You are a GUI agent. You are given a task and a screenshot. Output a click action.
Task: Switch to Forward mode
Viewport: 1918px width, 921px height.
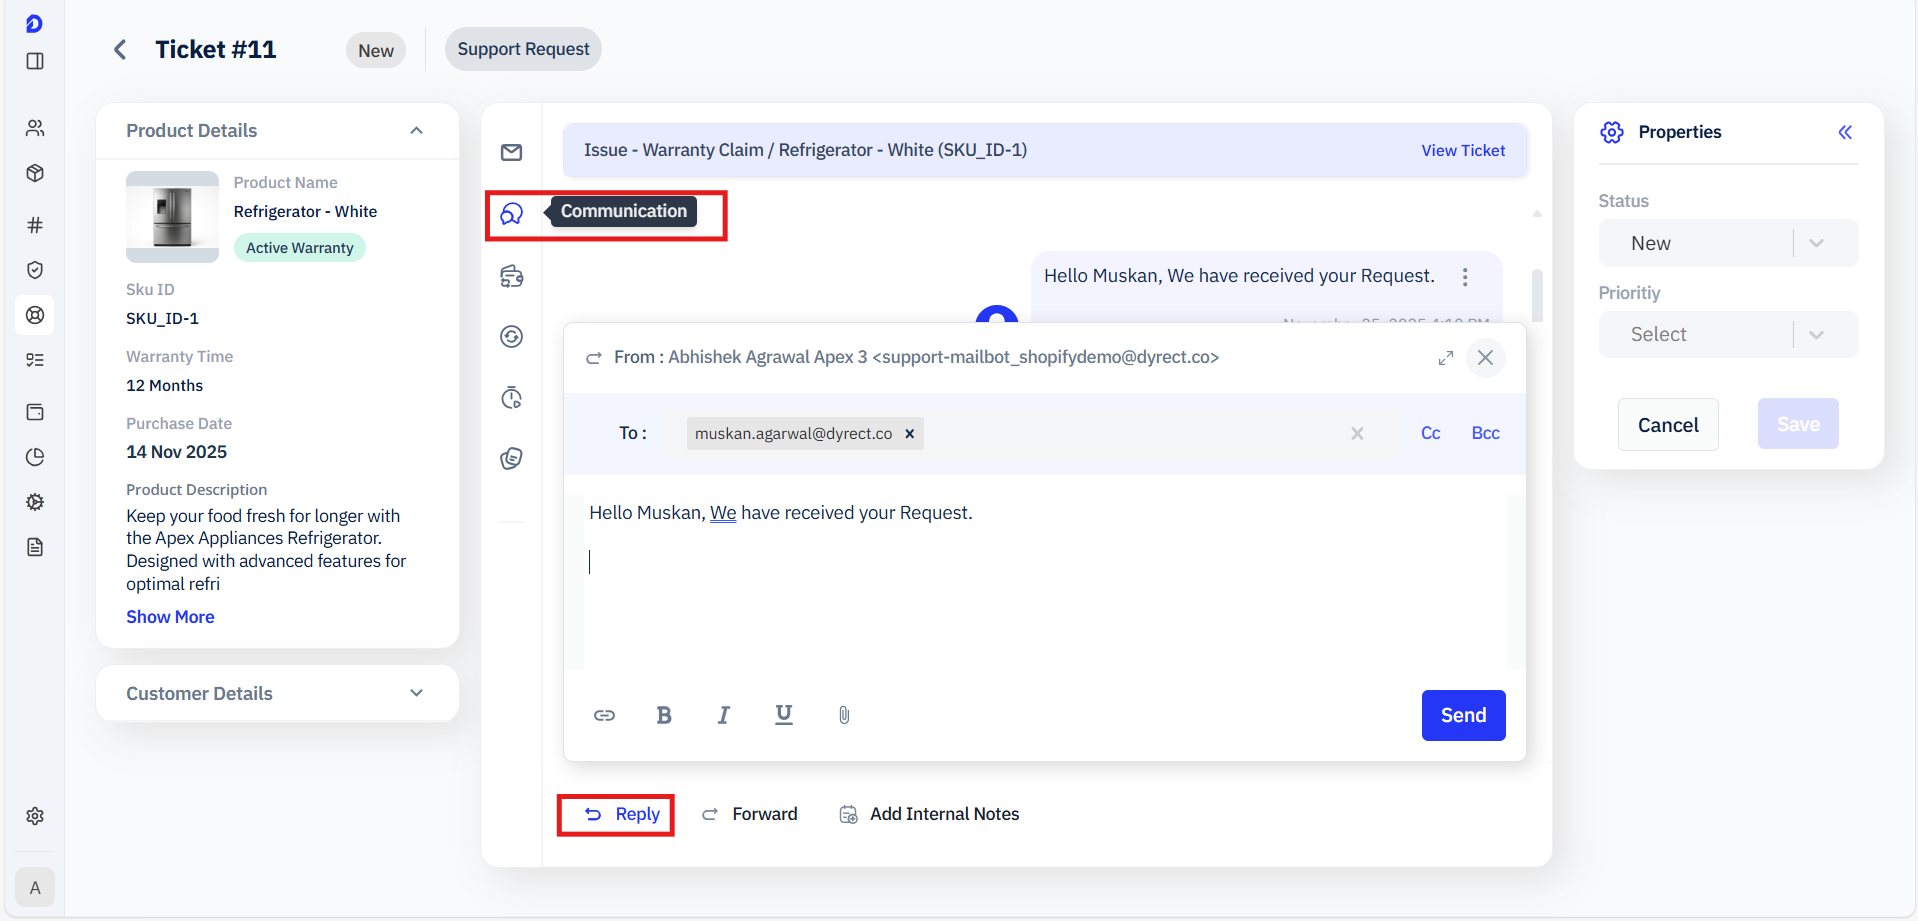tap(750, 814)
